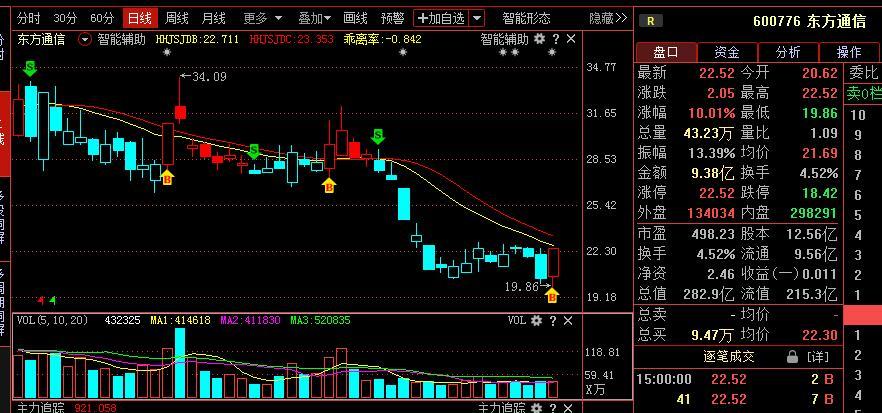Click the B buy signal mid-chart
The image size is (882, 413).
pyautogui.click(x=330, y=185)
